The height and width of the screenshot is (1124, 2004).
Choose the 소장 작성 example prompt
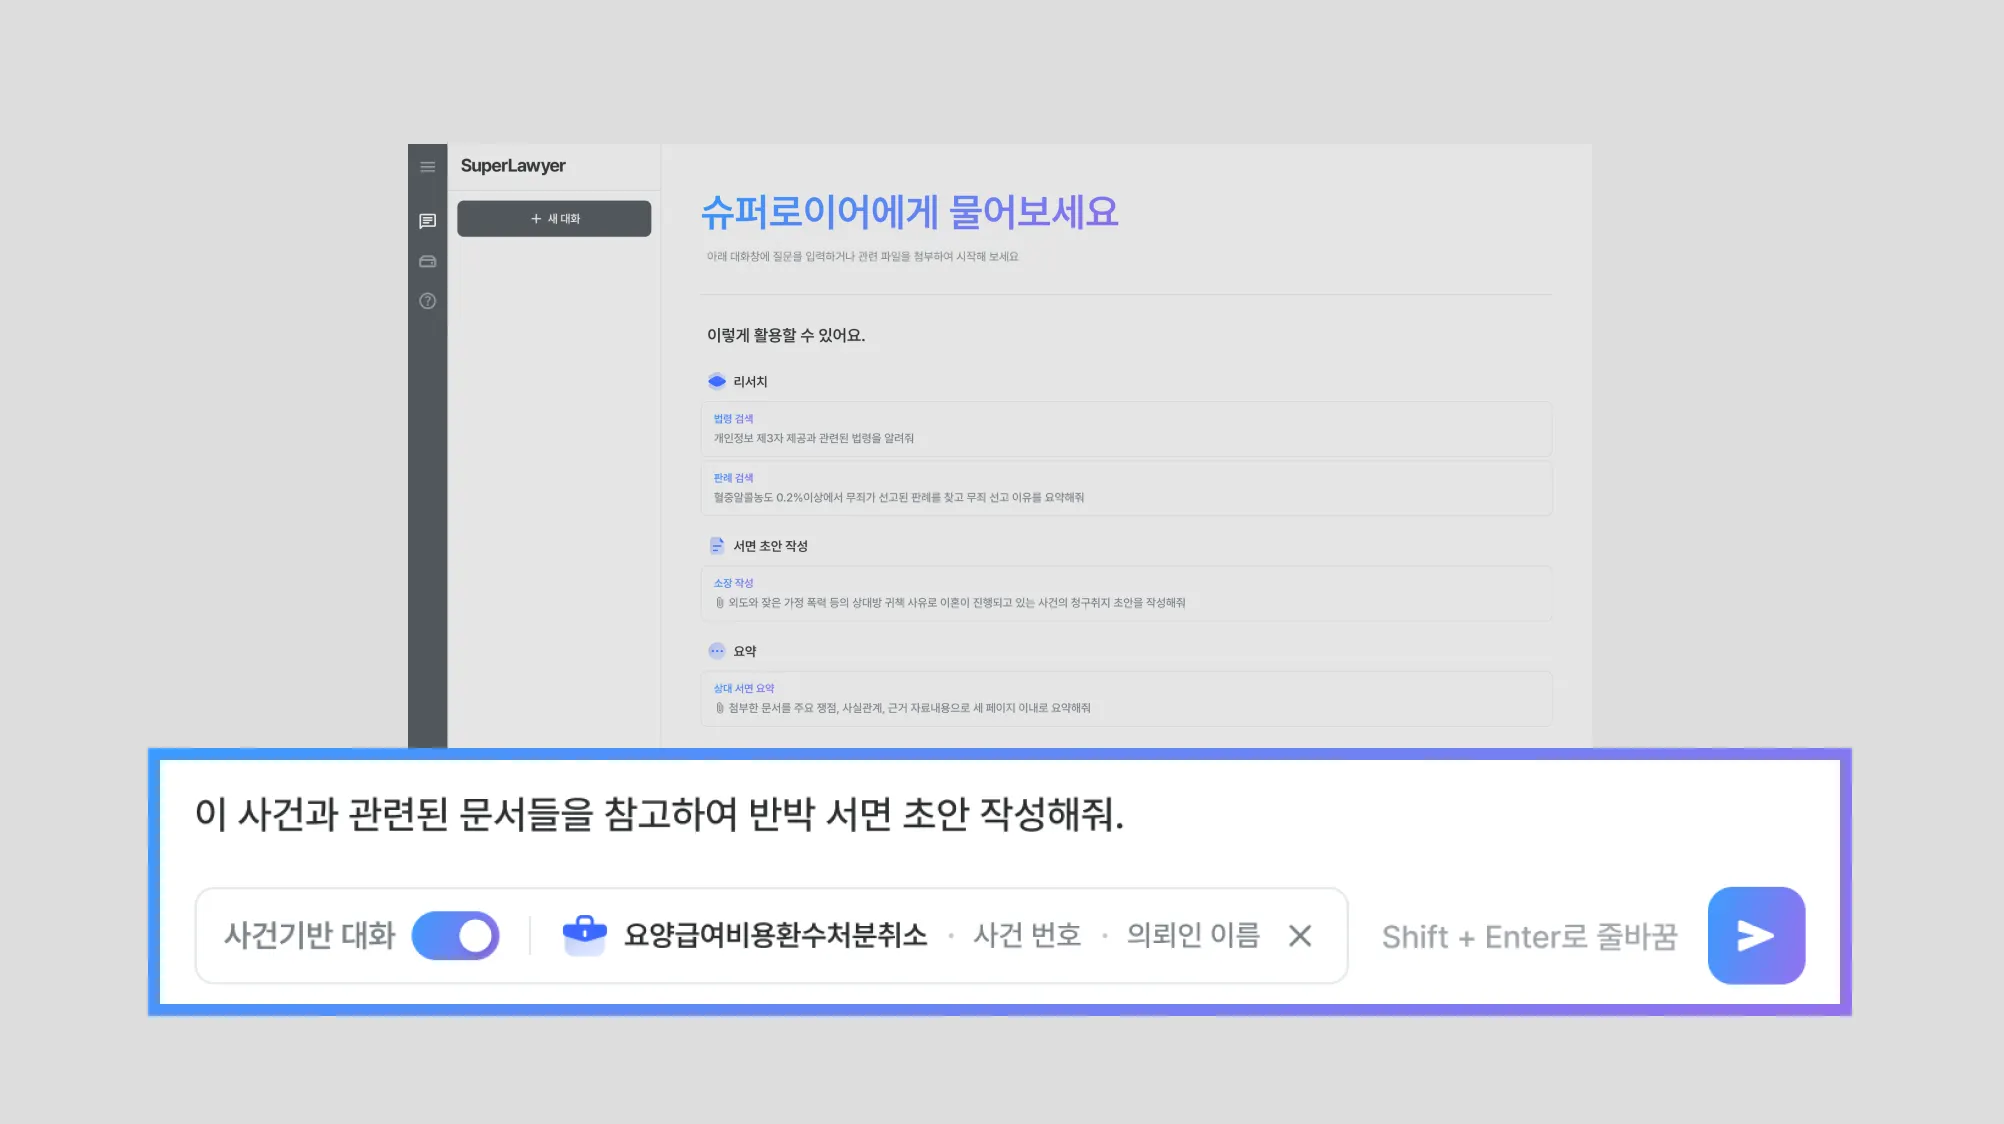tap(1126, 593)
